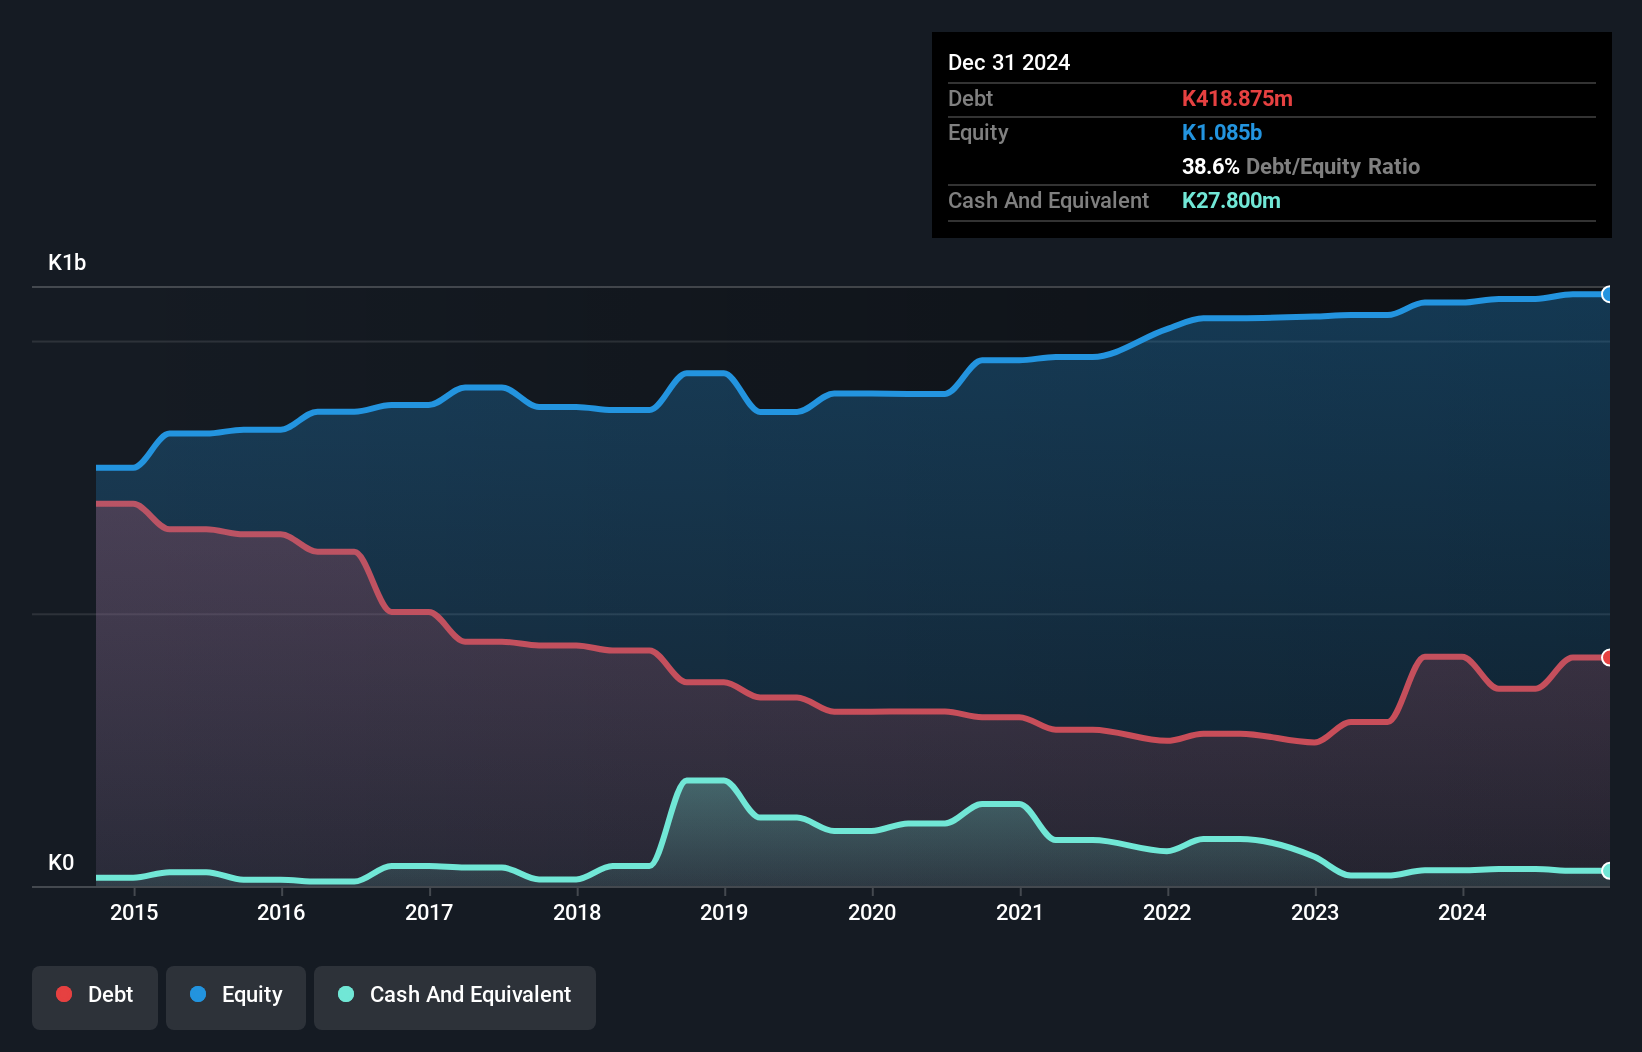Click the K0 y-axis label

point(61,862)
